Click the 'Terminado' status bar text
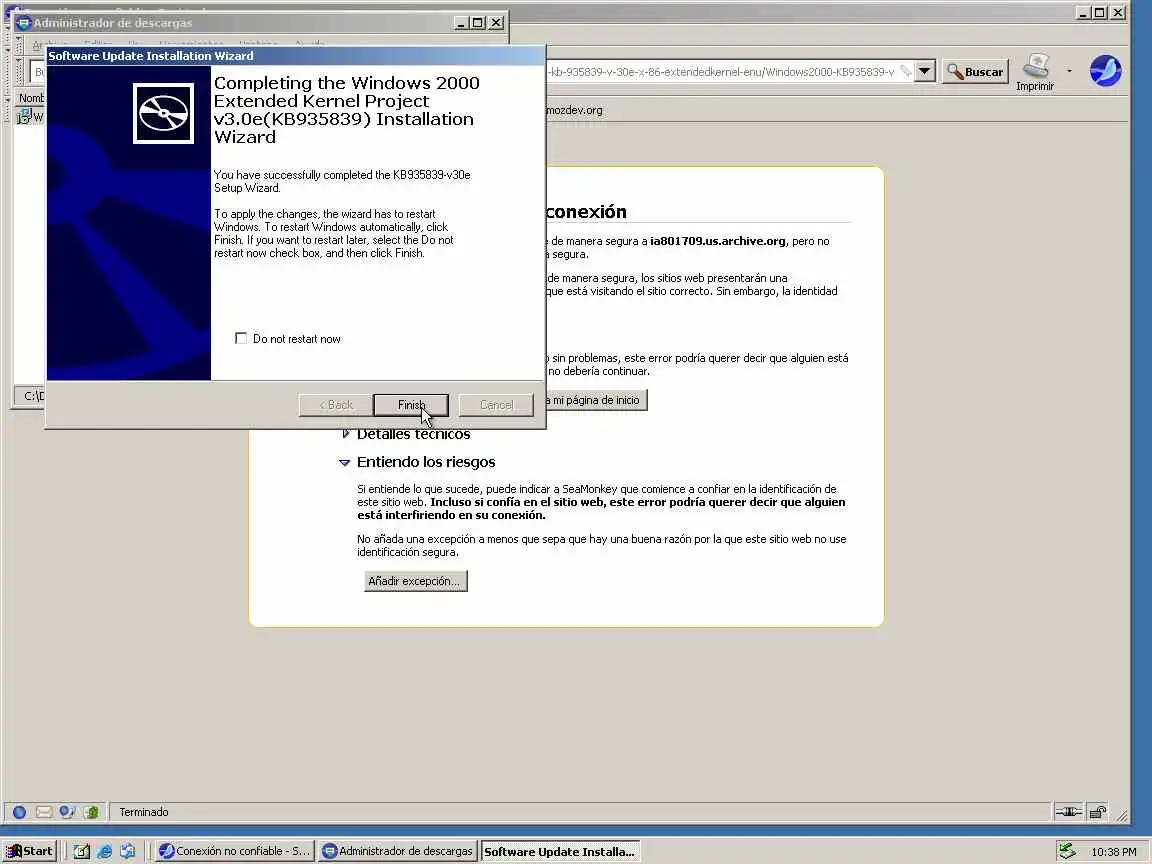Screen dimensions: 1152x864 tap(144, 812)
